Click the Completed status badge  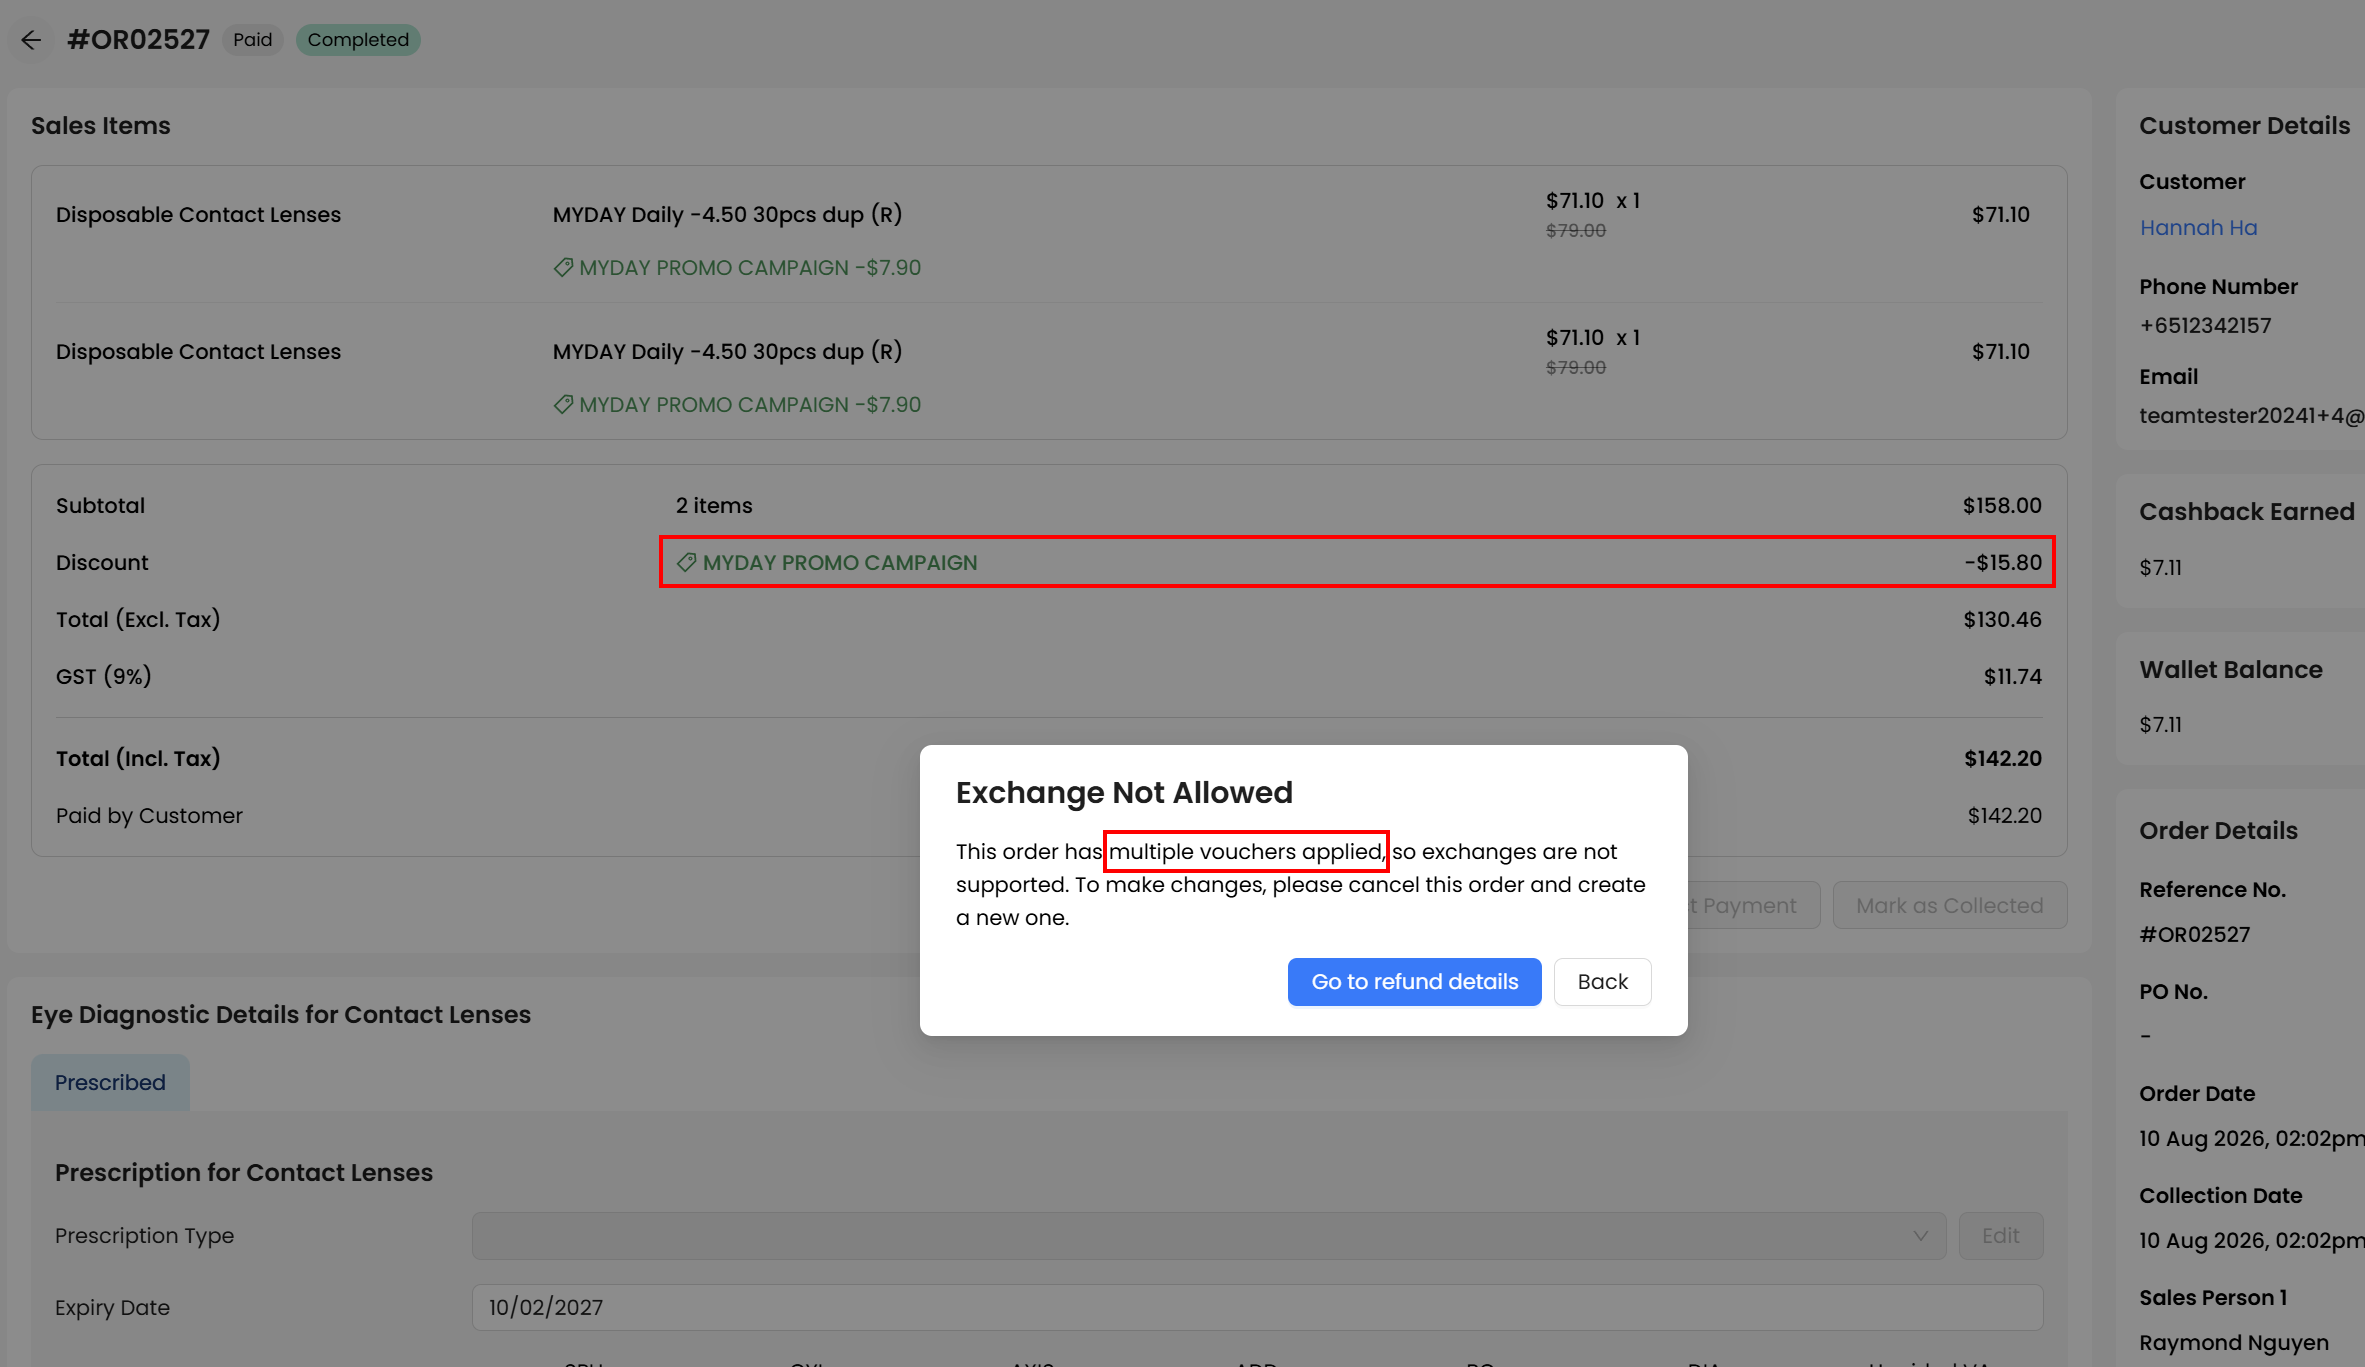point(358,40)
